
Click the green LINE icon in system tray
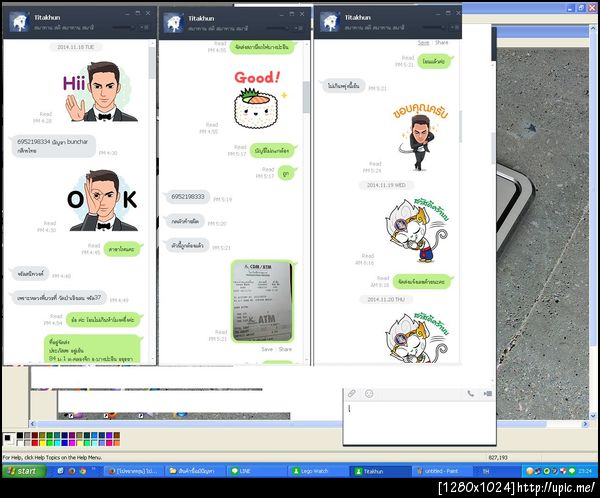pyautogui.click(x=572, y=471)
